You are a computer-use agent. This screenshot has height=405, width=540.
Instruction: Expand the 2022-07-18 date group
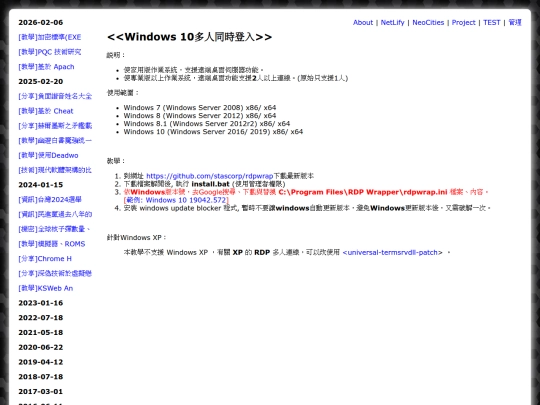pos(41,318)
